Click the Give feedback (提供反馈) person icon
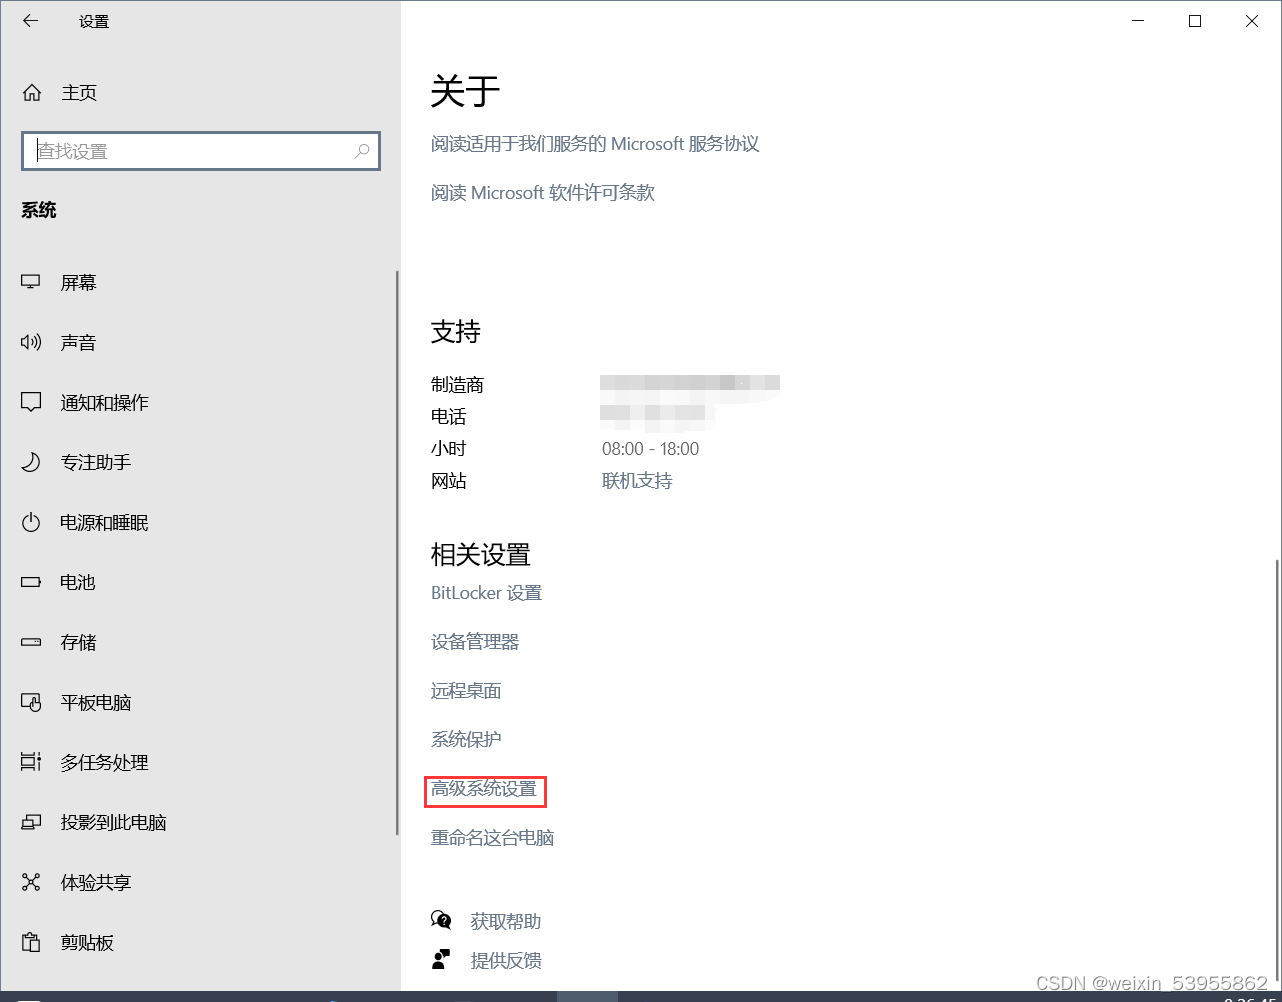This screenshot has height=1002, width=1282. point(441,960)
